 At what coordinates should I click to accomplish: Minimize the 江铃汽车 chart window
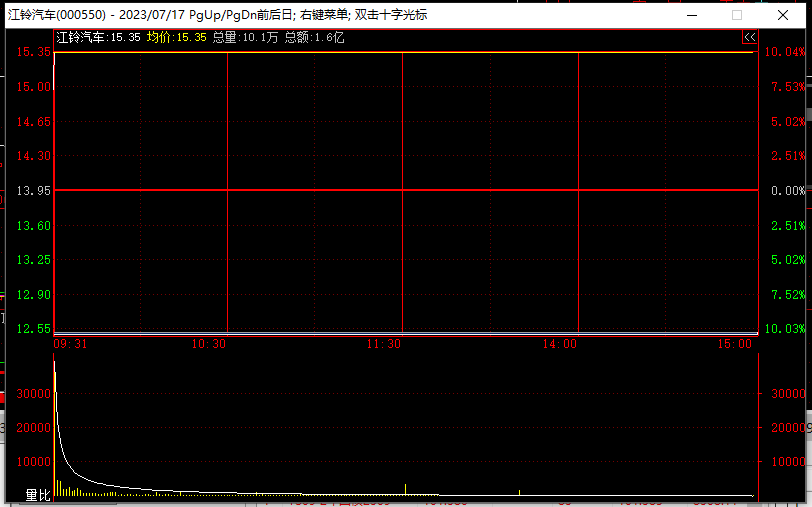click(x=692, y=15)
